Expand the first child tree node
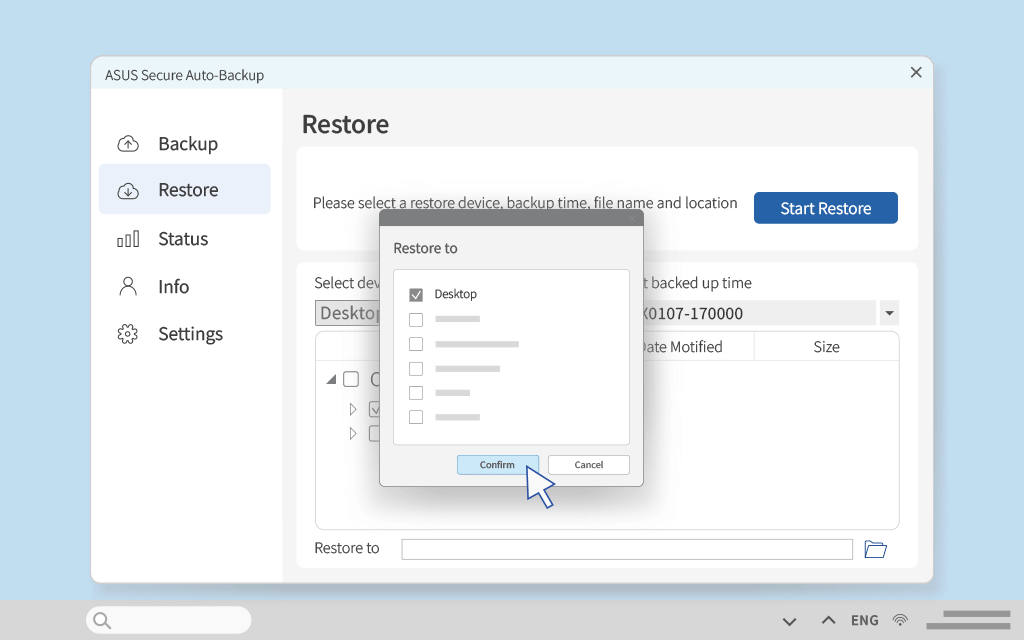The image size is (1024, 640). [353, 409]
